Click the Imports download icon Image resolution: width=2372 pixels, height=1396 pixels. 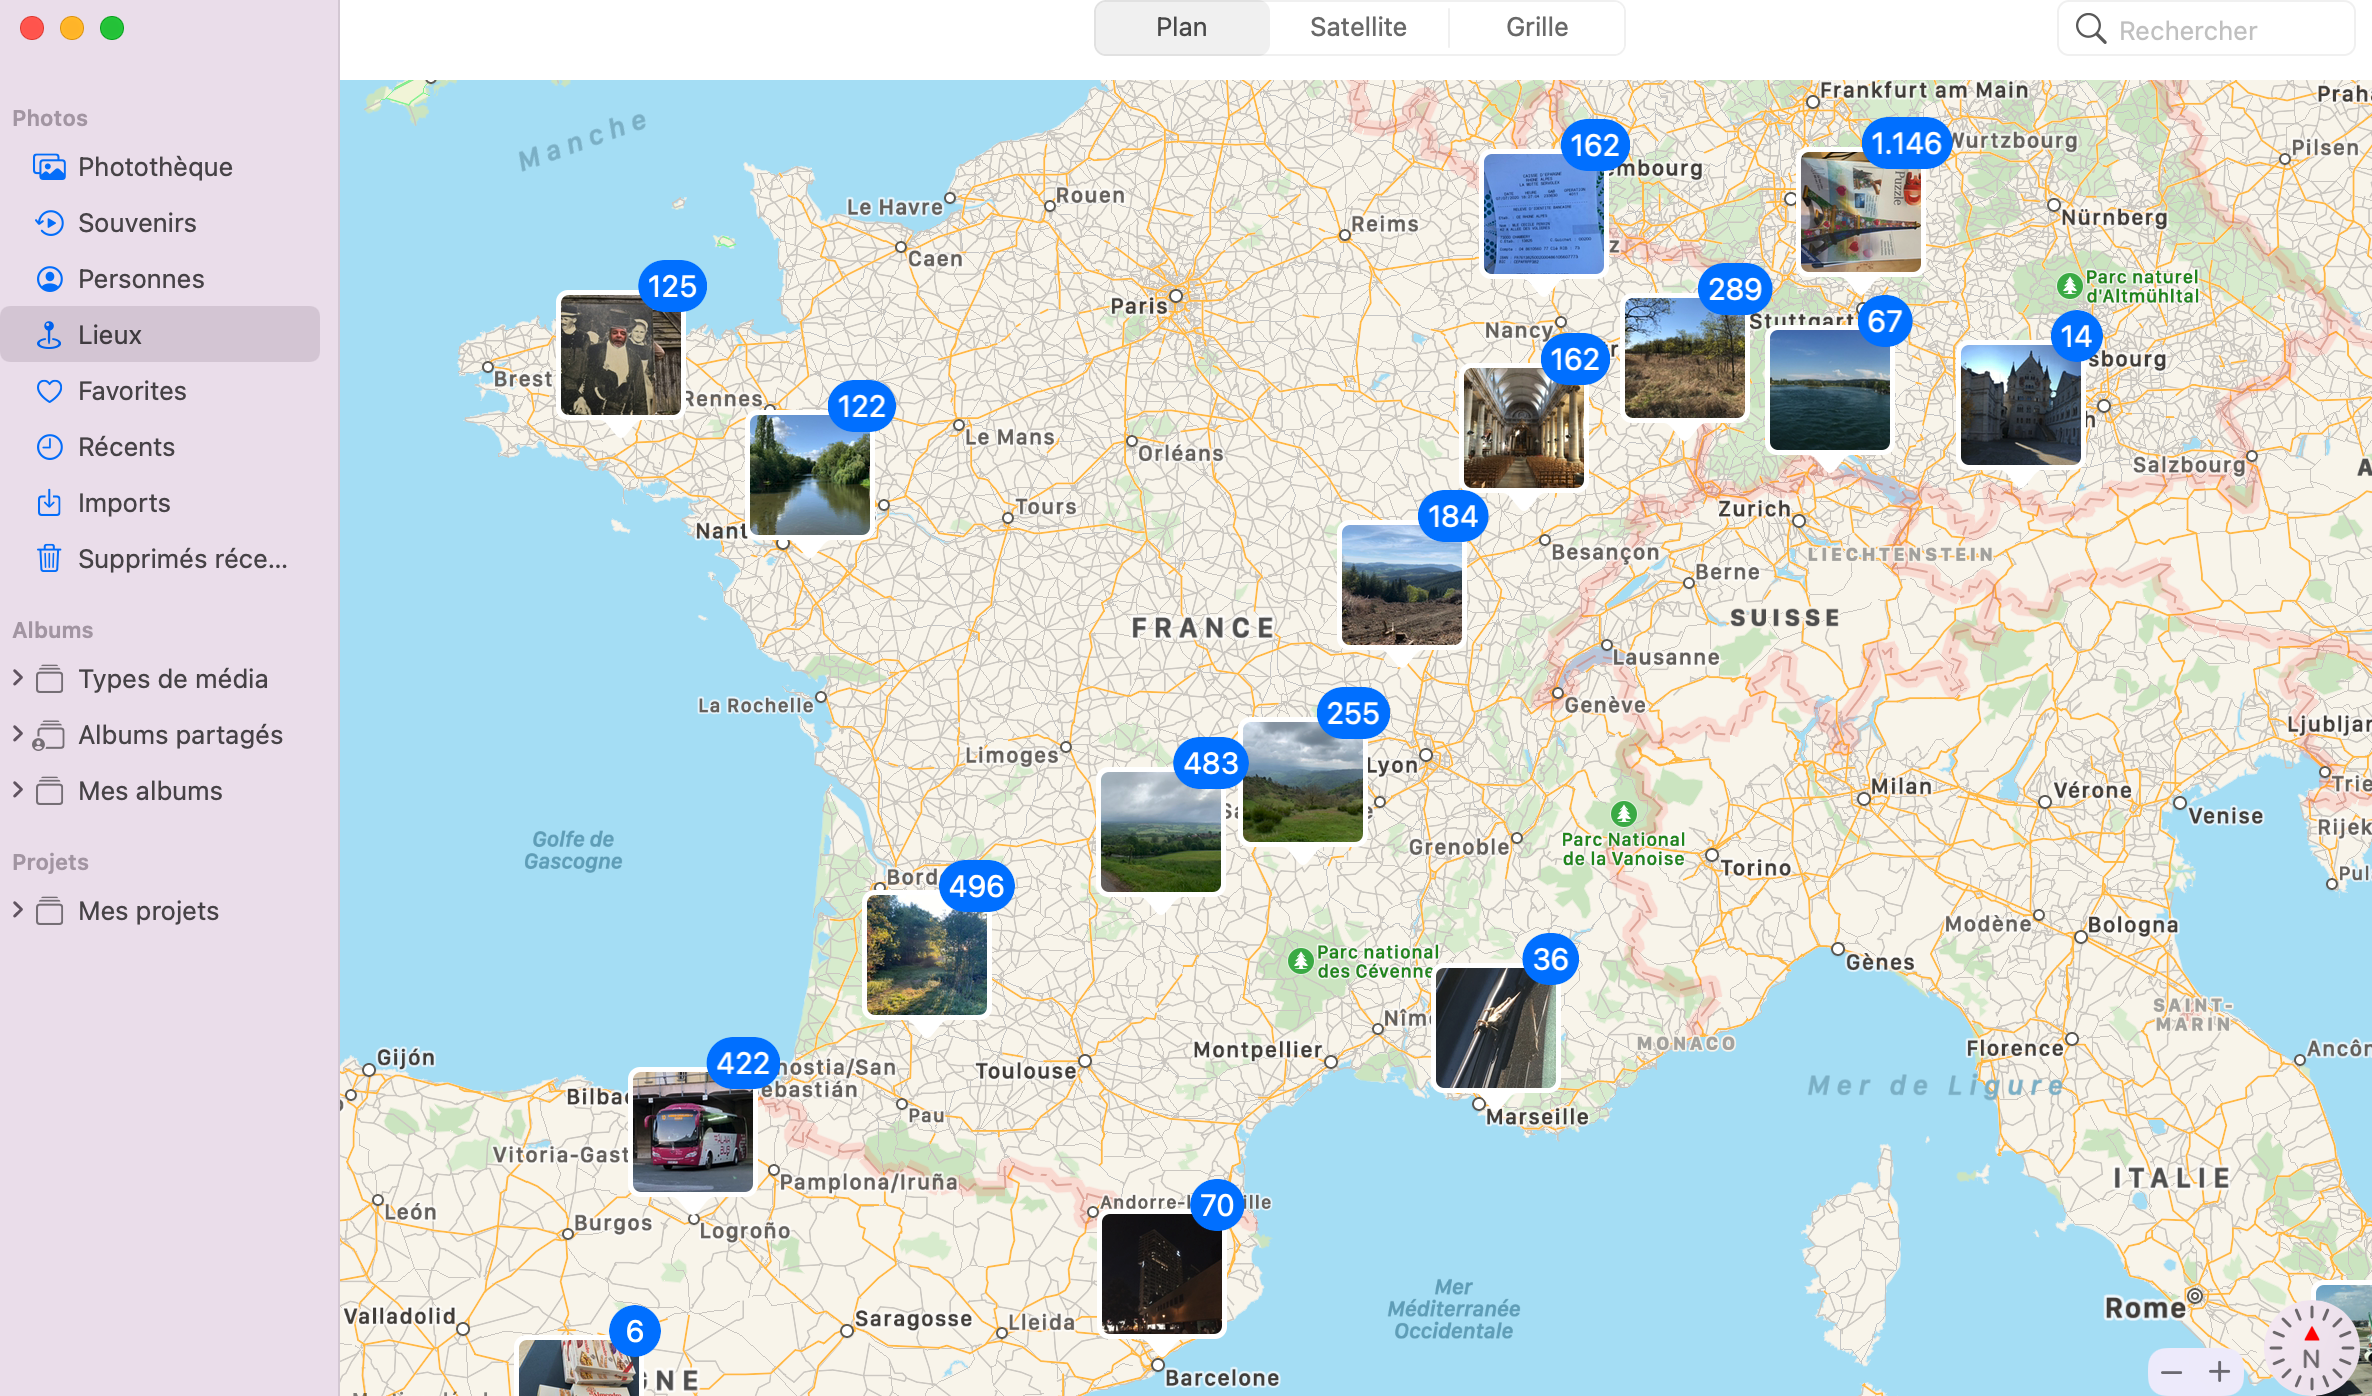click(x=49, y=503)
